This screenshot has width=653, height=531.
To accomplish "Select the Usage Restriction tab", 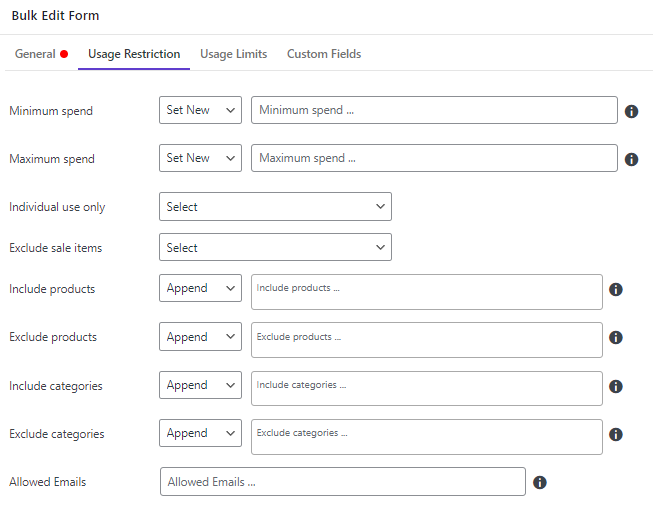I will [134, 54].
